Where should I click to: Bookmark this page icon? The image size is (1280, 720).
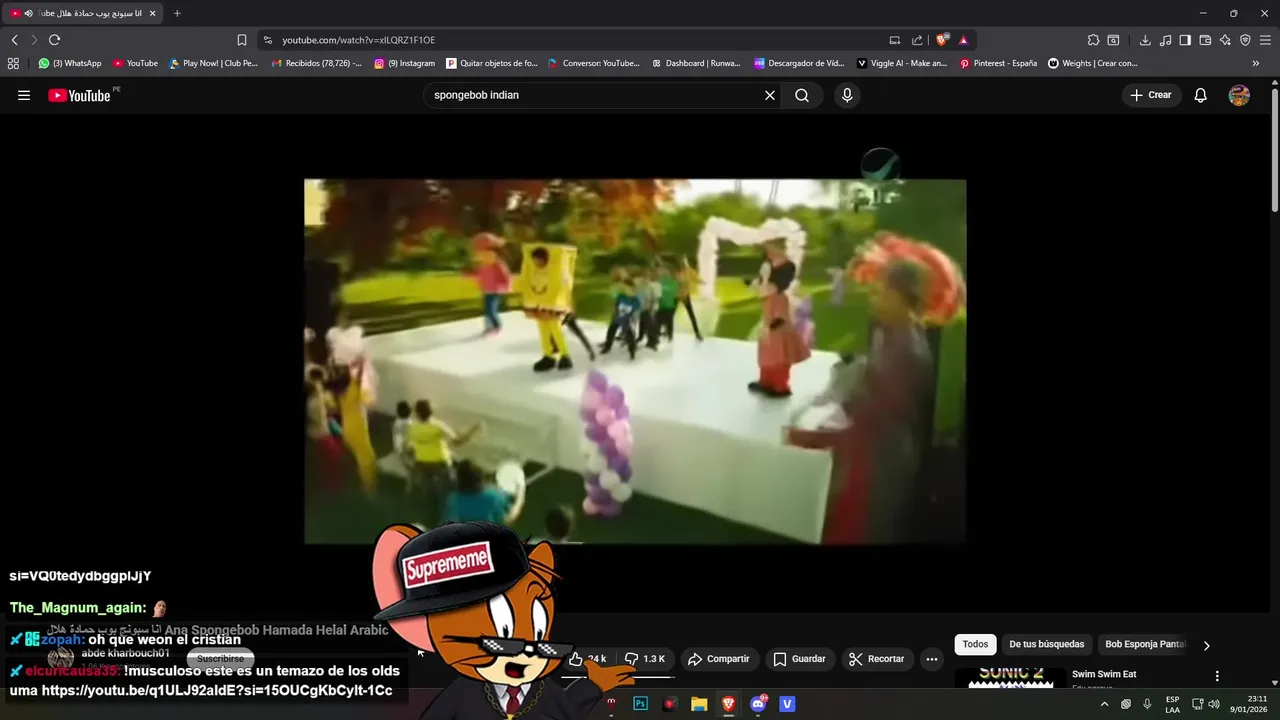pos(241,40)
